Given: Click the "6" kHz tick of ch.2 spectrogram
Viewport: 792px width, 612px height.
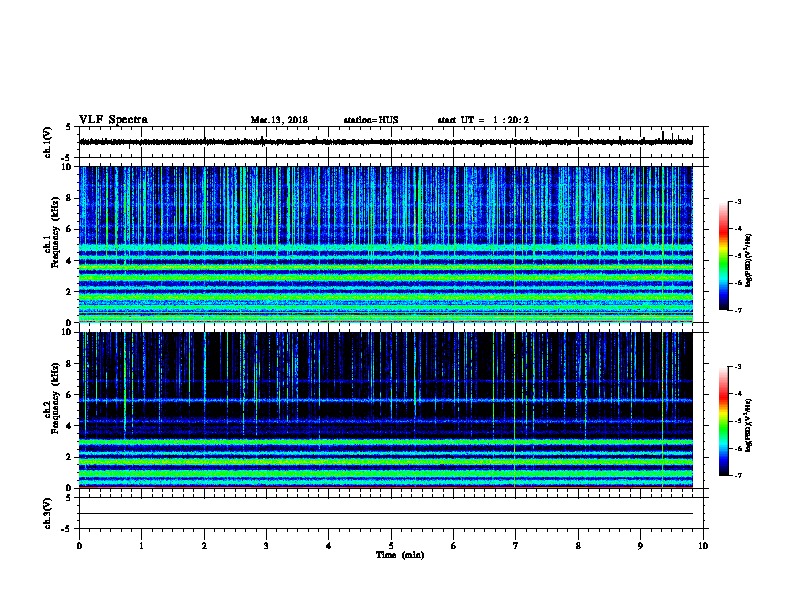Looking at the screenshot, I should [70, 395].
